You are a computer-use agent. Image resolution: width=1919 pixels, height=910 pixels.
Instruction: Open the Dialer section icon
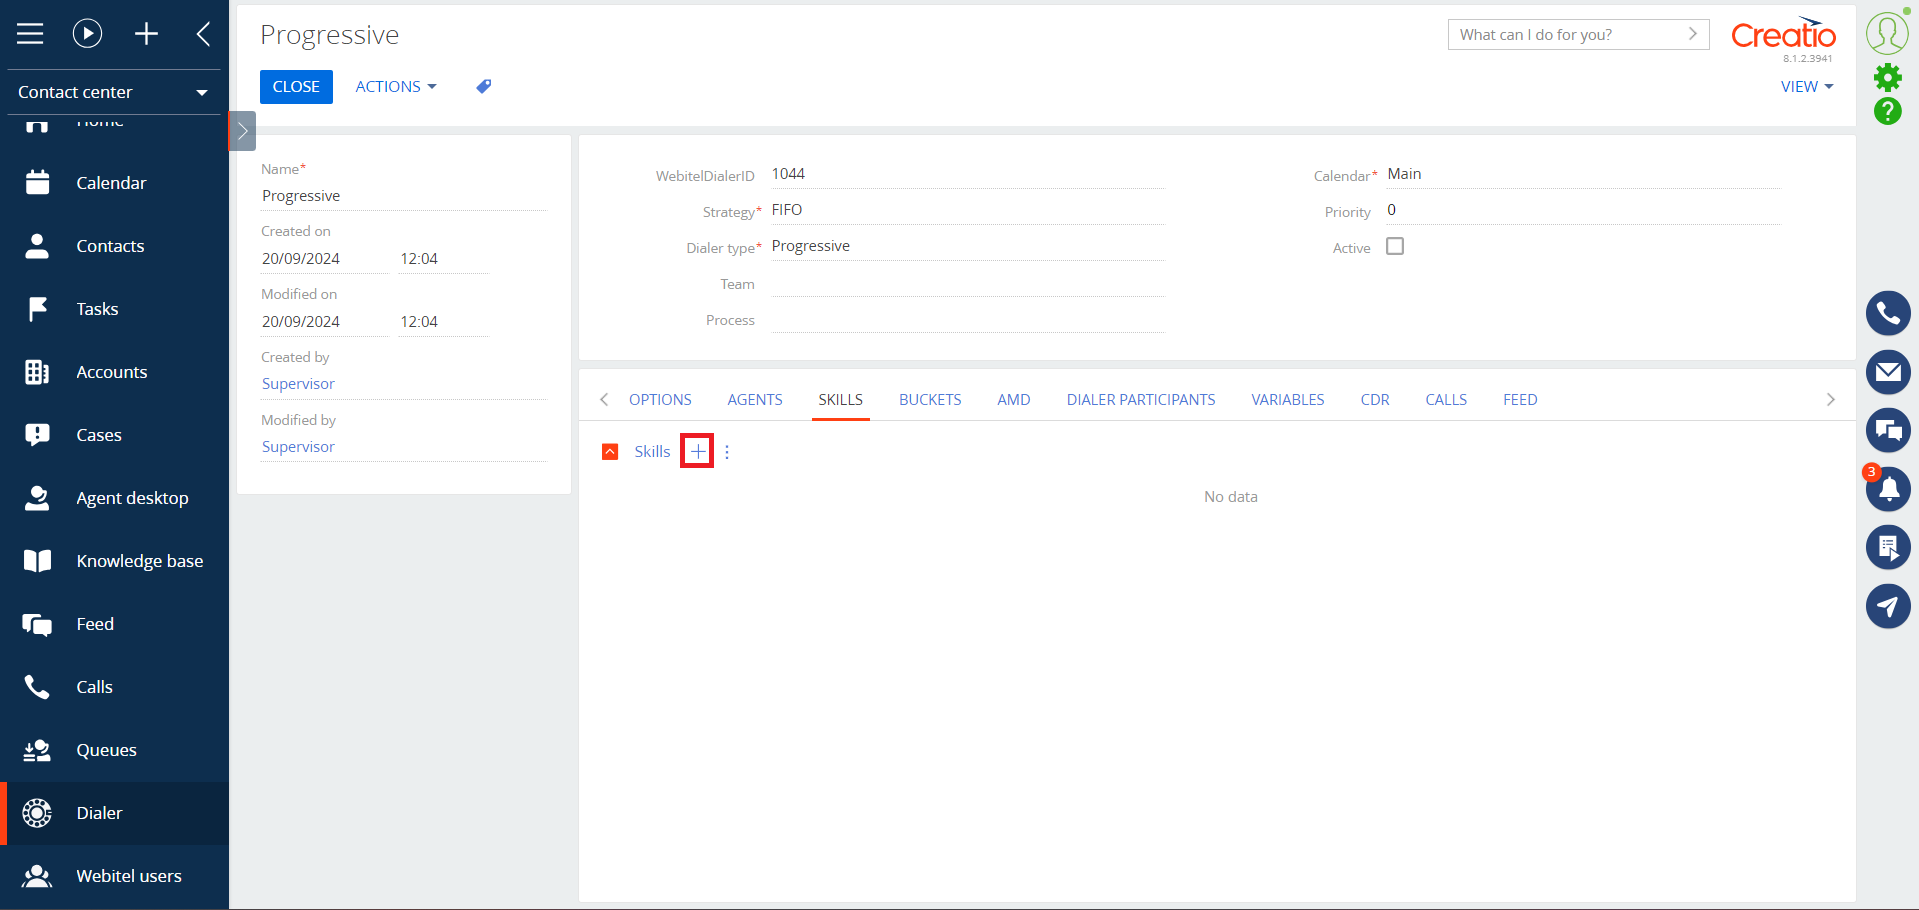(37, 813)
